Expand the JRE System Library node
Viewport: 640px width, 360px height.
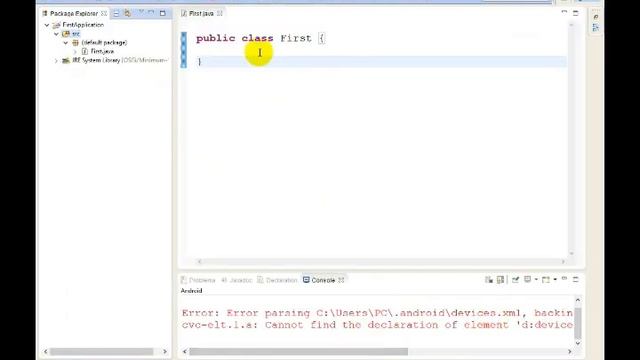(56, 60)
